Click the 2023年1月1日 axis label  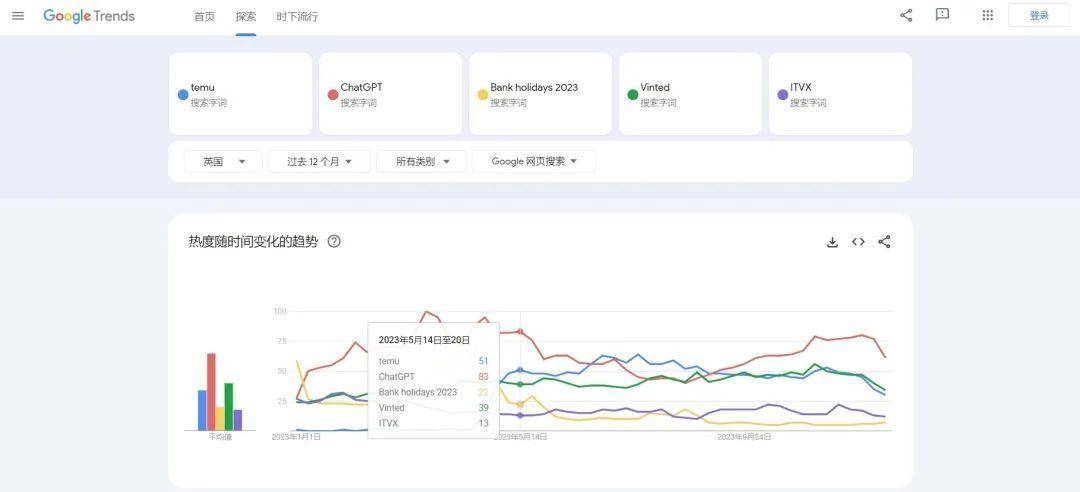click(x=296, y=437)
